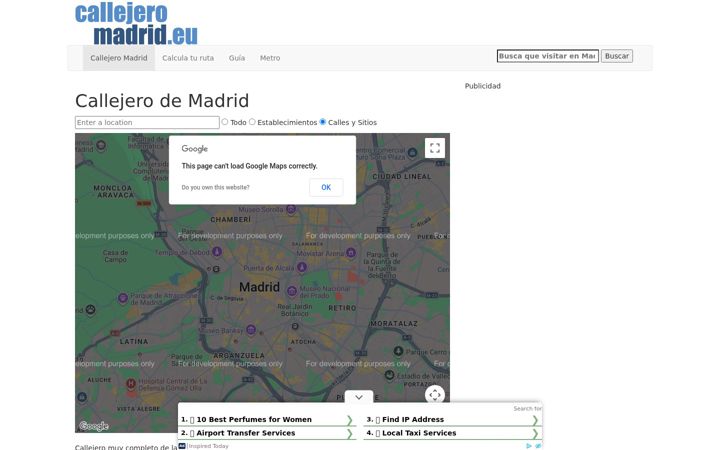
Task: Click the Museo Sorolla map marker
Action: point(291,209)
